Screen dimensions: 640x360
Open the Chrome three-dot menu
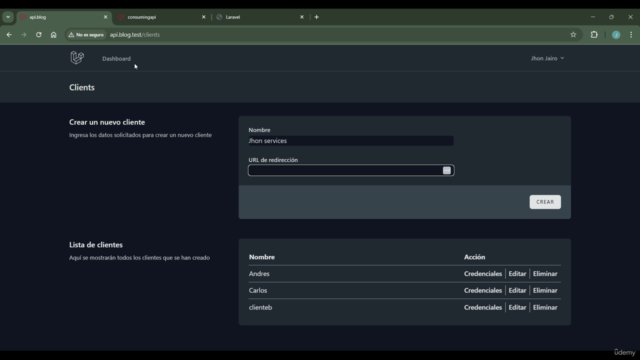point(631,35)
